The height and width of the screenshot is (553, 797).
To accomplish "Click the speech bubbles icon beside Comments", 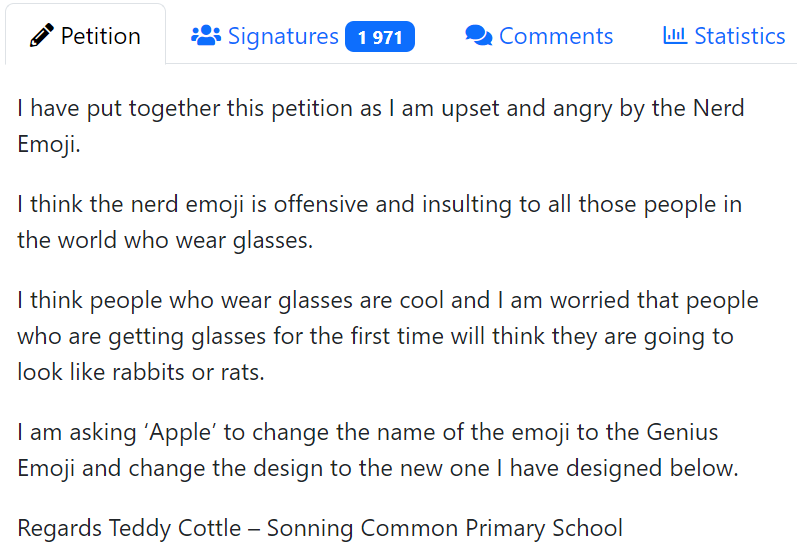I will coord(478,36).
